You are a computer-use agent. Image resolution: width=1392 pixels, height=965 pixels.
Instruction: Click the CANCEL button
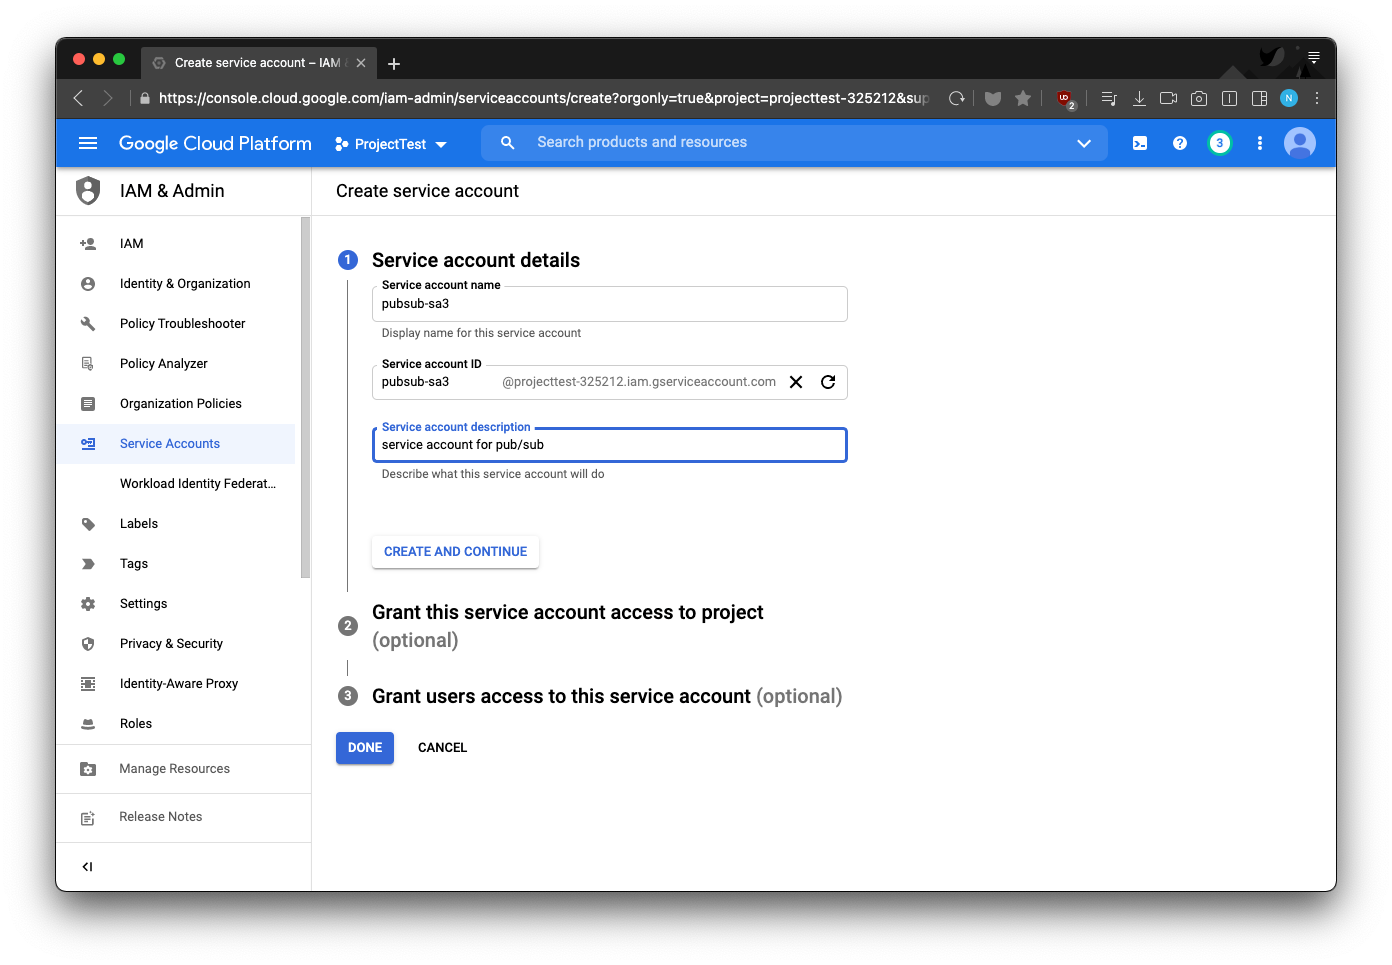point(442,748)
